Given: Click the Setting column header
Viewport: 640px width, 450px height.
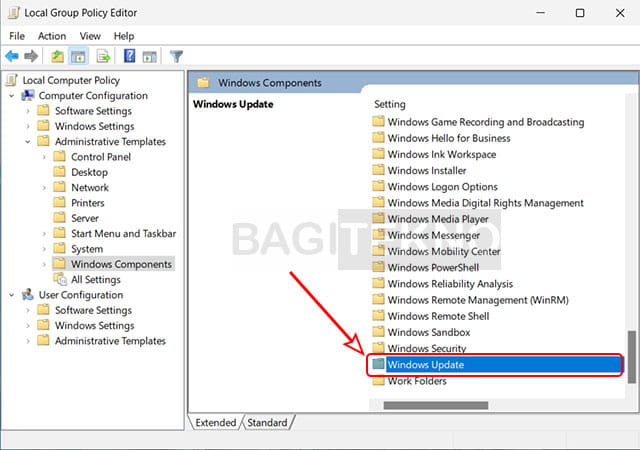Looking at the screenshot, I should click(390, 104).
